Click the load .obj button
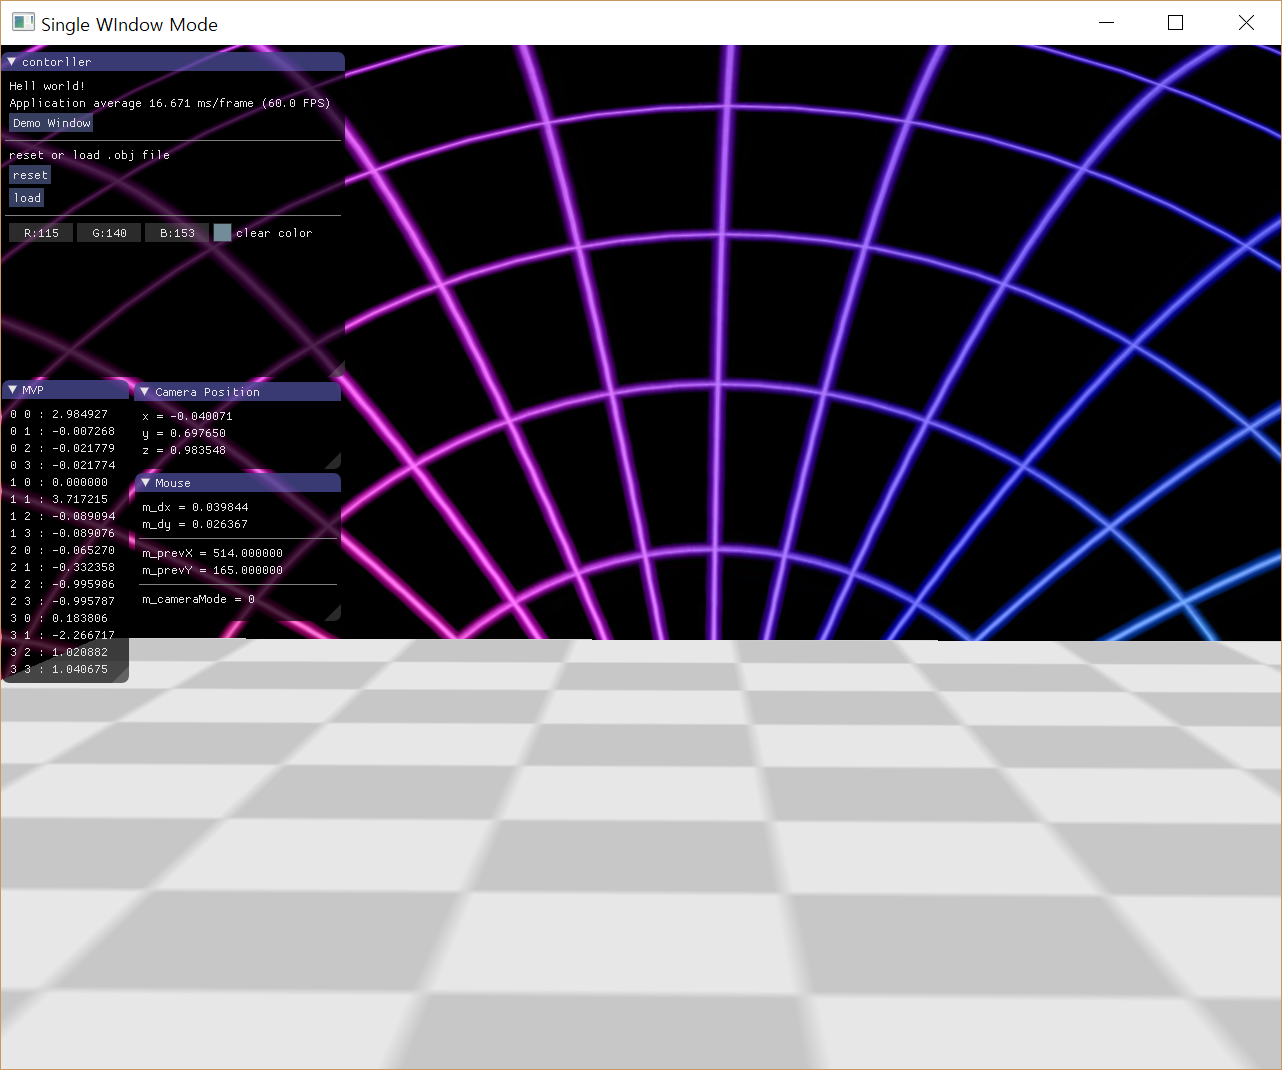 coord(27,198)
